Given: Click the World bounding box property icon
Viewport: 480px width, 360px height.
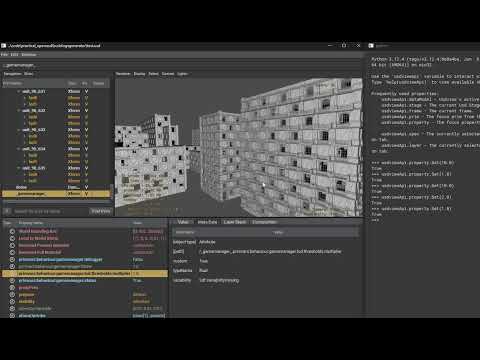Looking at the screenshot, I should (12, 231).
